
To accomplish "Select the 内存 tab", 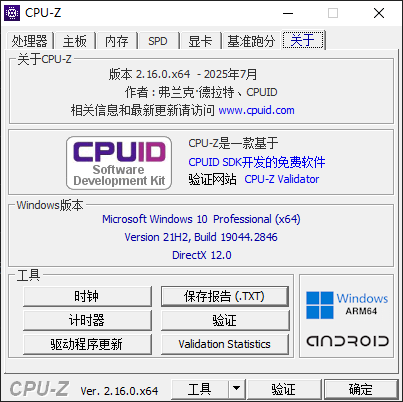I will click(x=117, y=41).
